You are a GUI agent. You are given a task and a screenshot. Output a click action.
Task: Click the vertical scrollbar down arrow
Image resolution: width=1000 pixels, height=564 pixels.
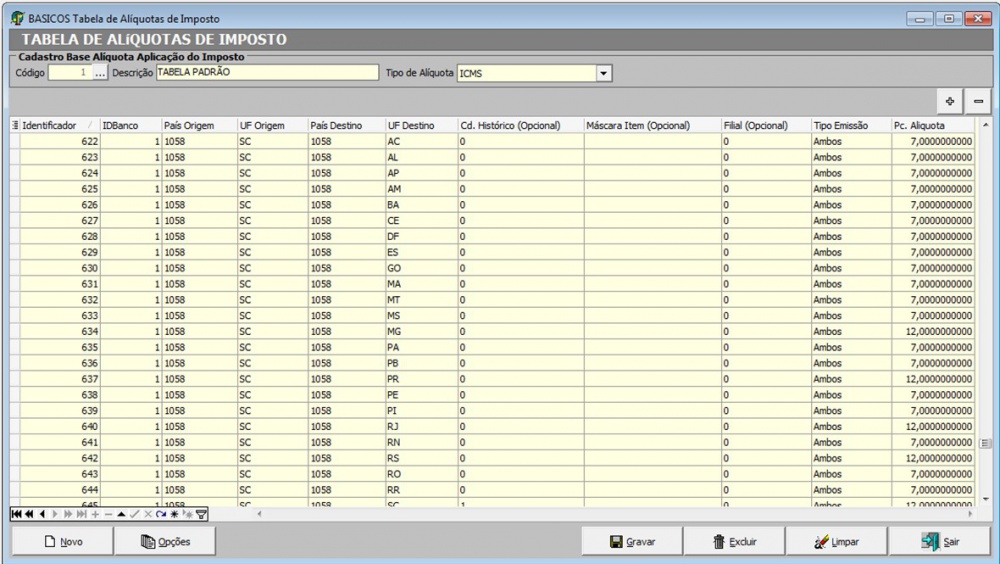pos(985,498)
